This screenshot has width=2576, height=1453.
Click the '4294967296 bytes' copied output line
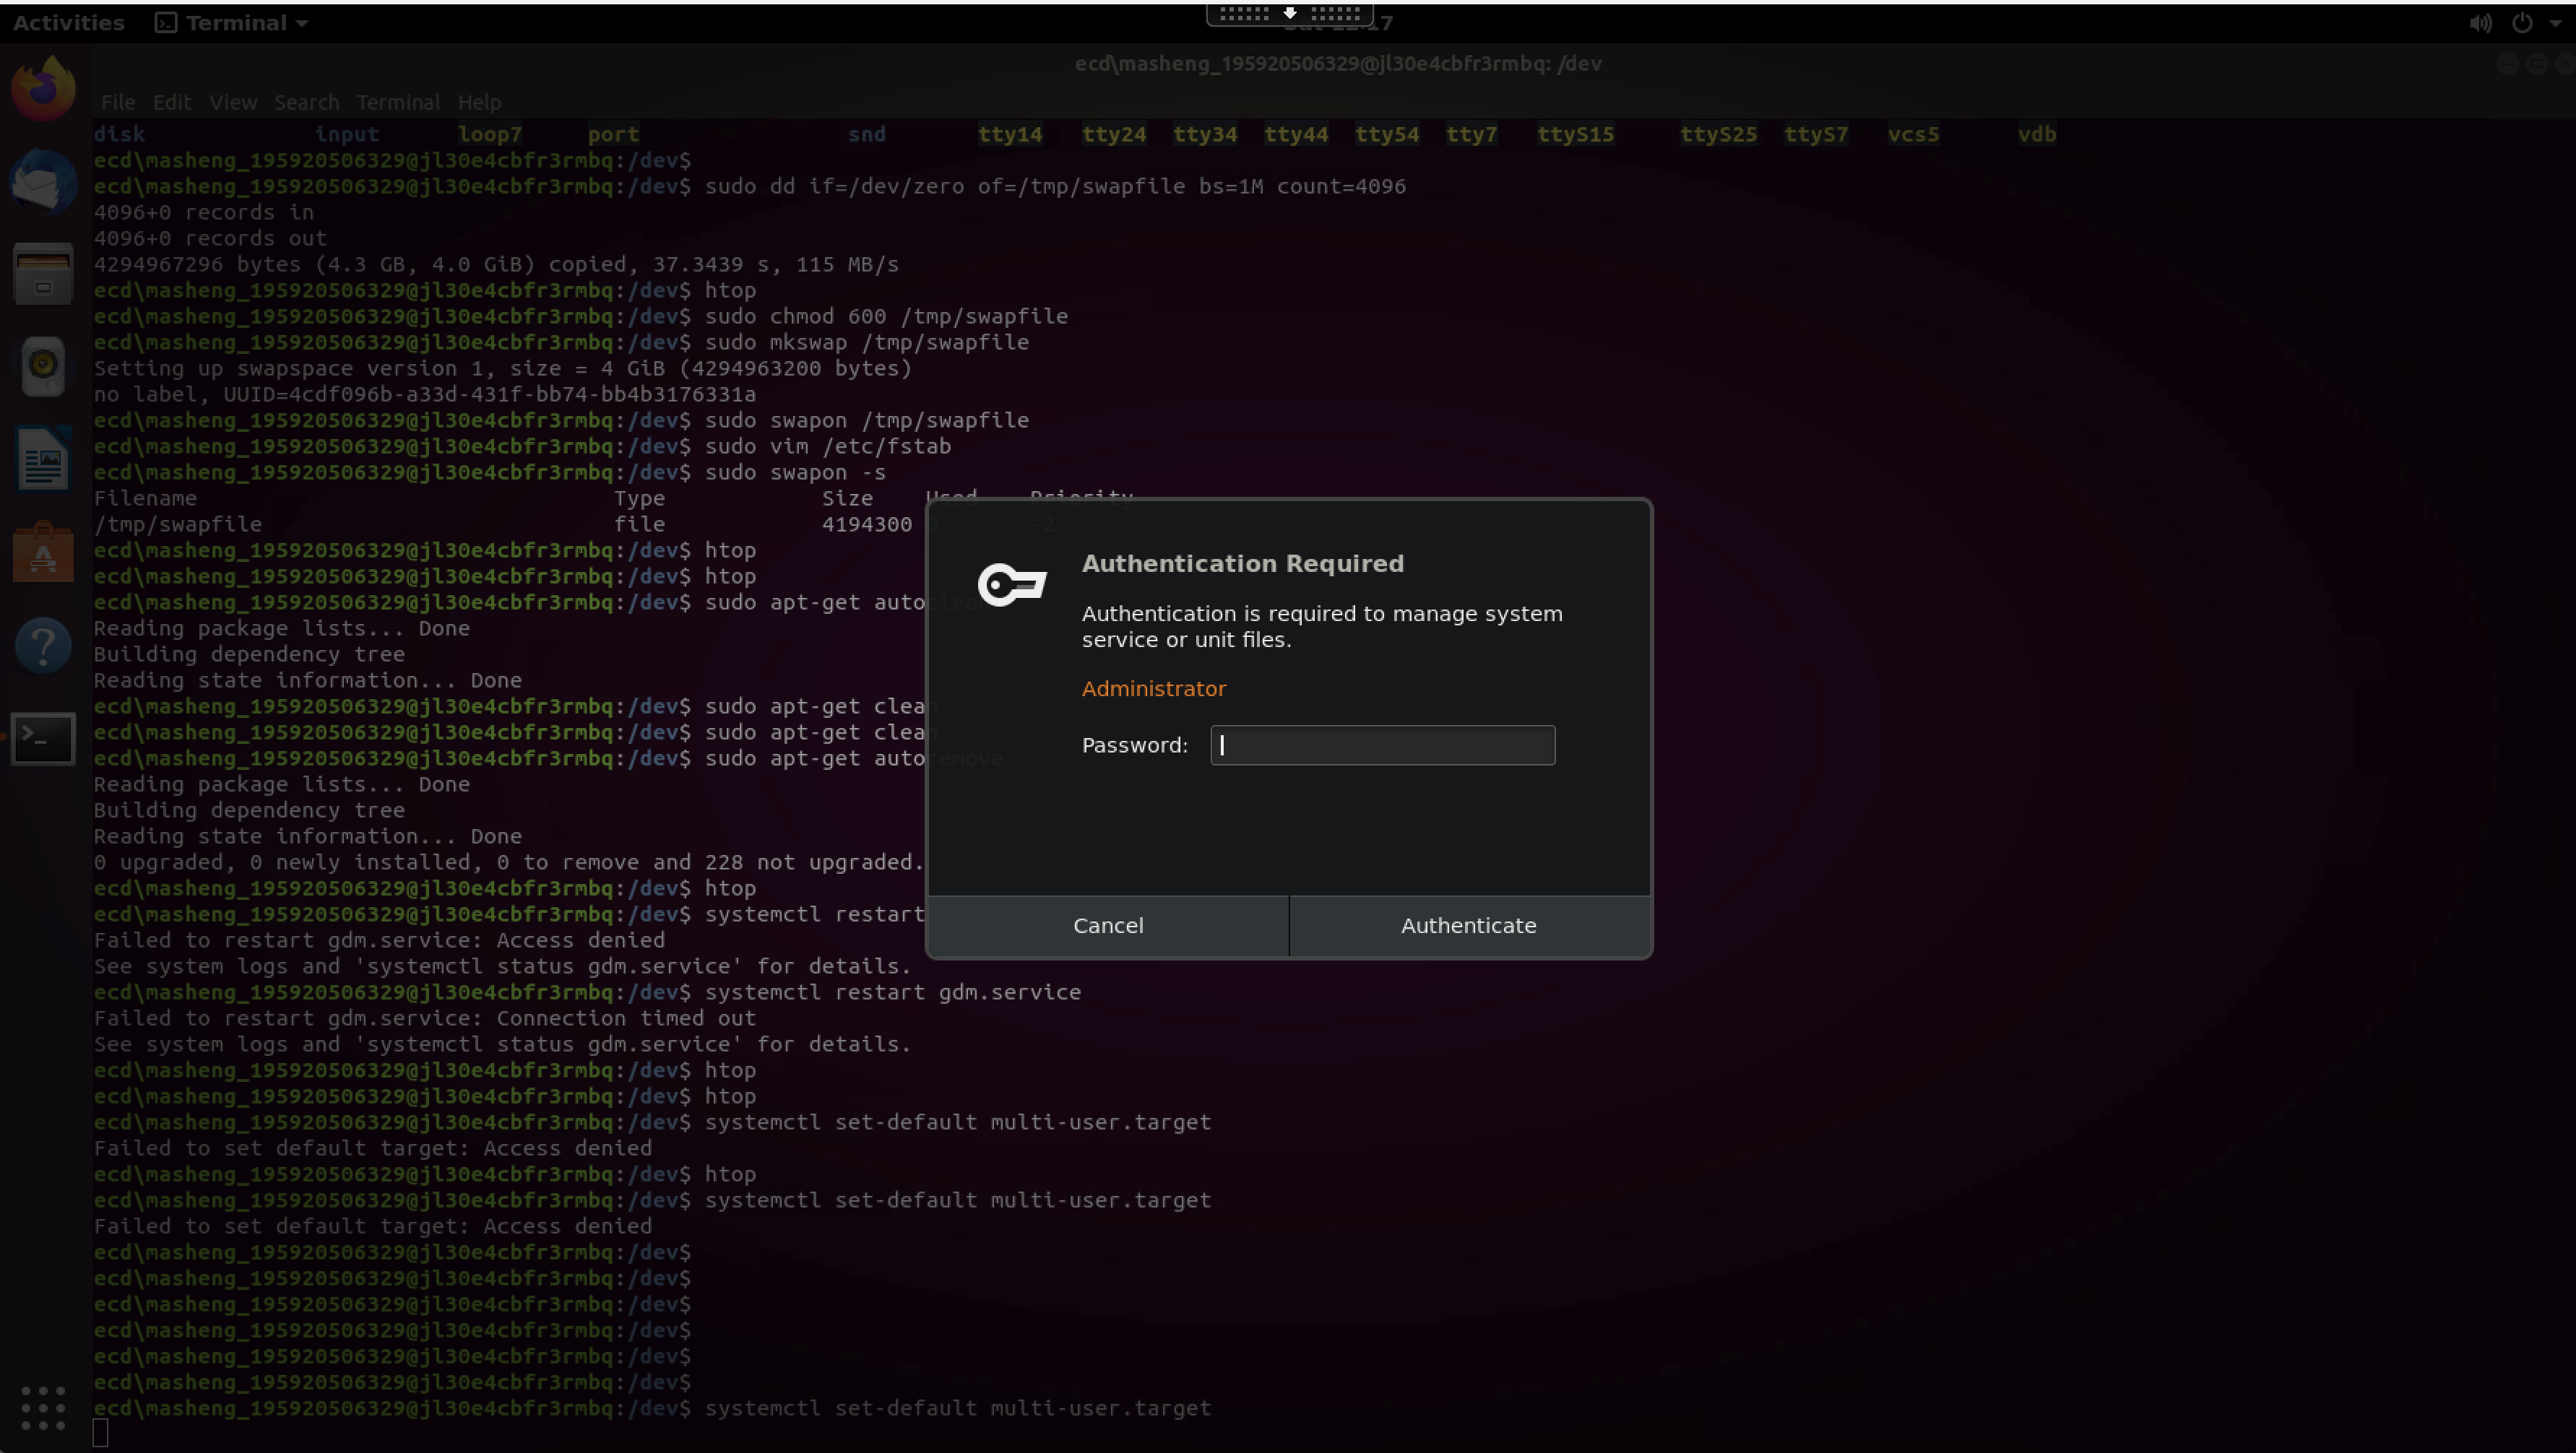click(x=496, y=264)
